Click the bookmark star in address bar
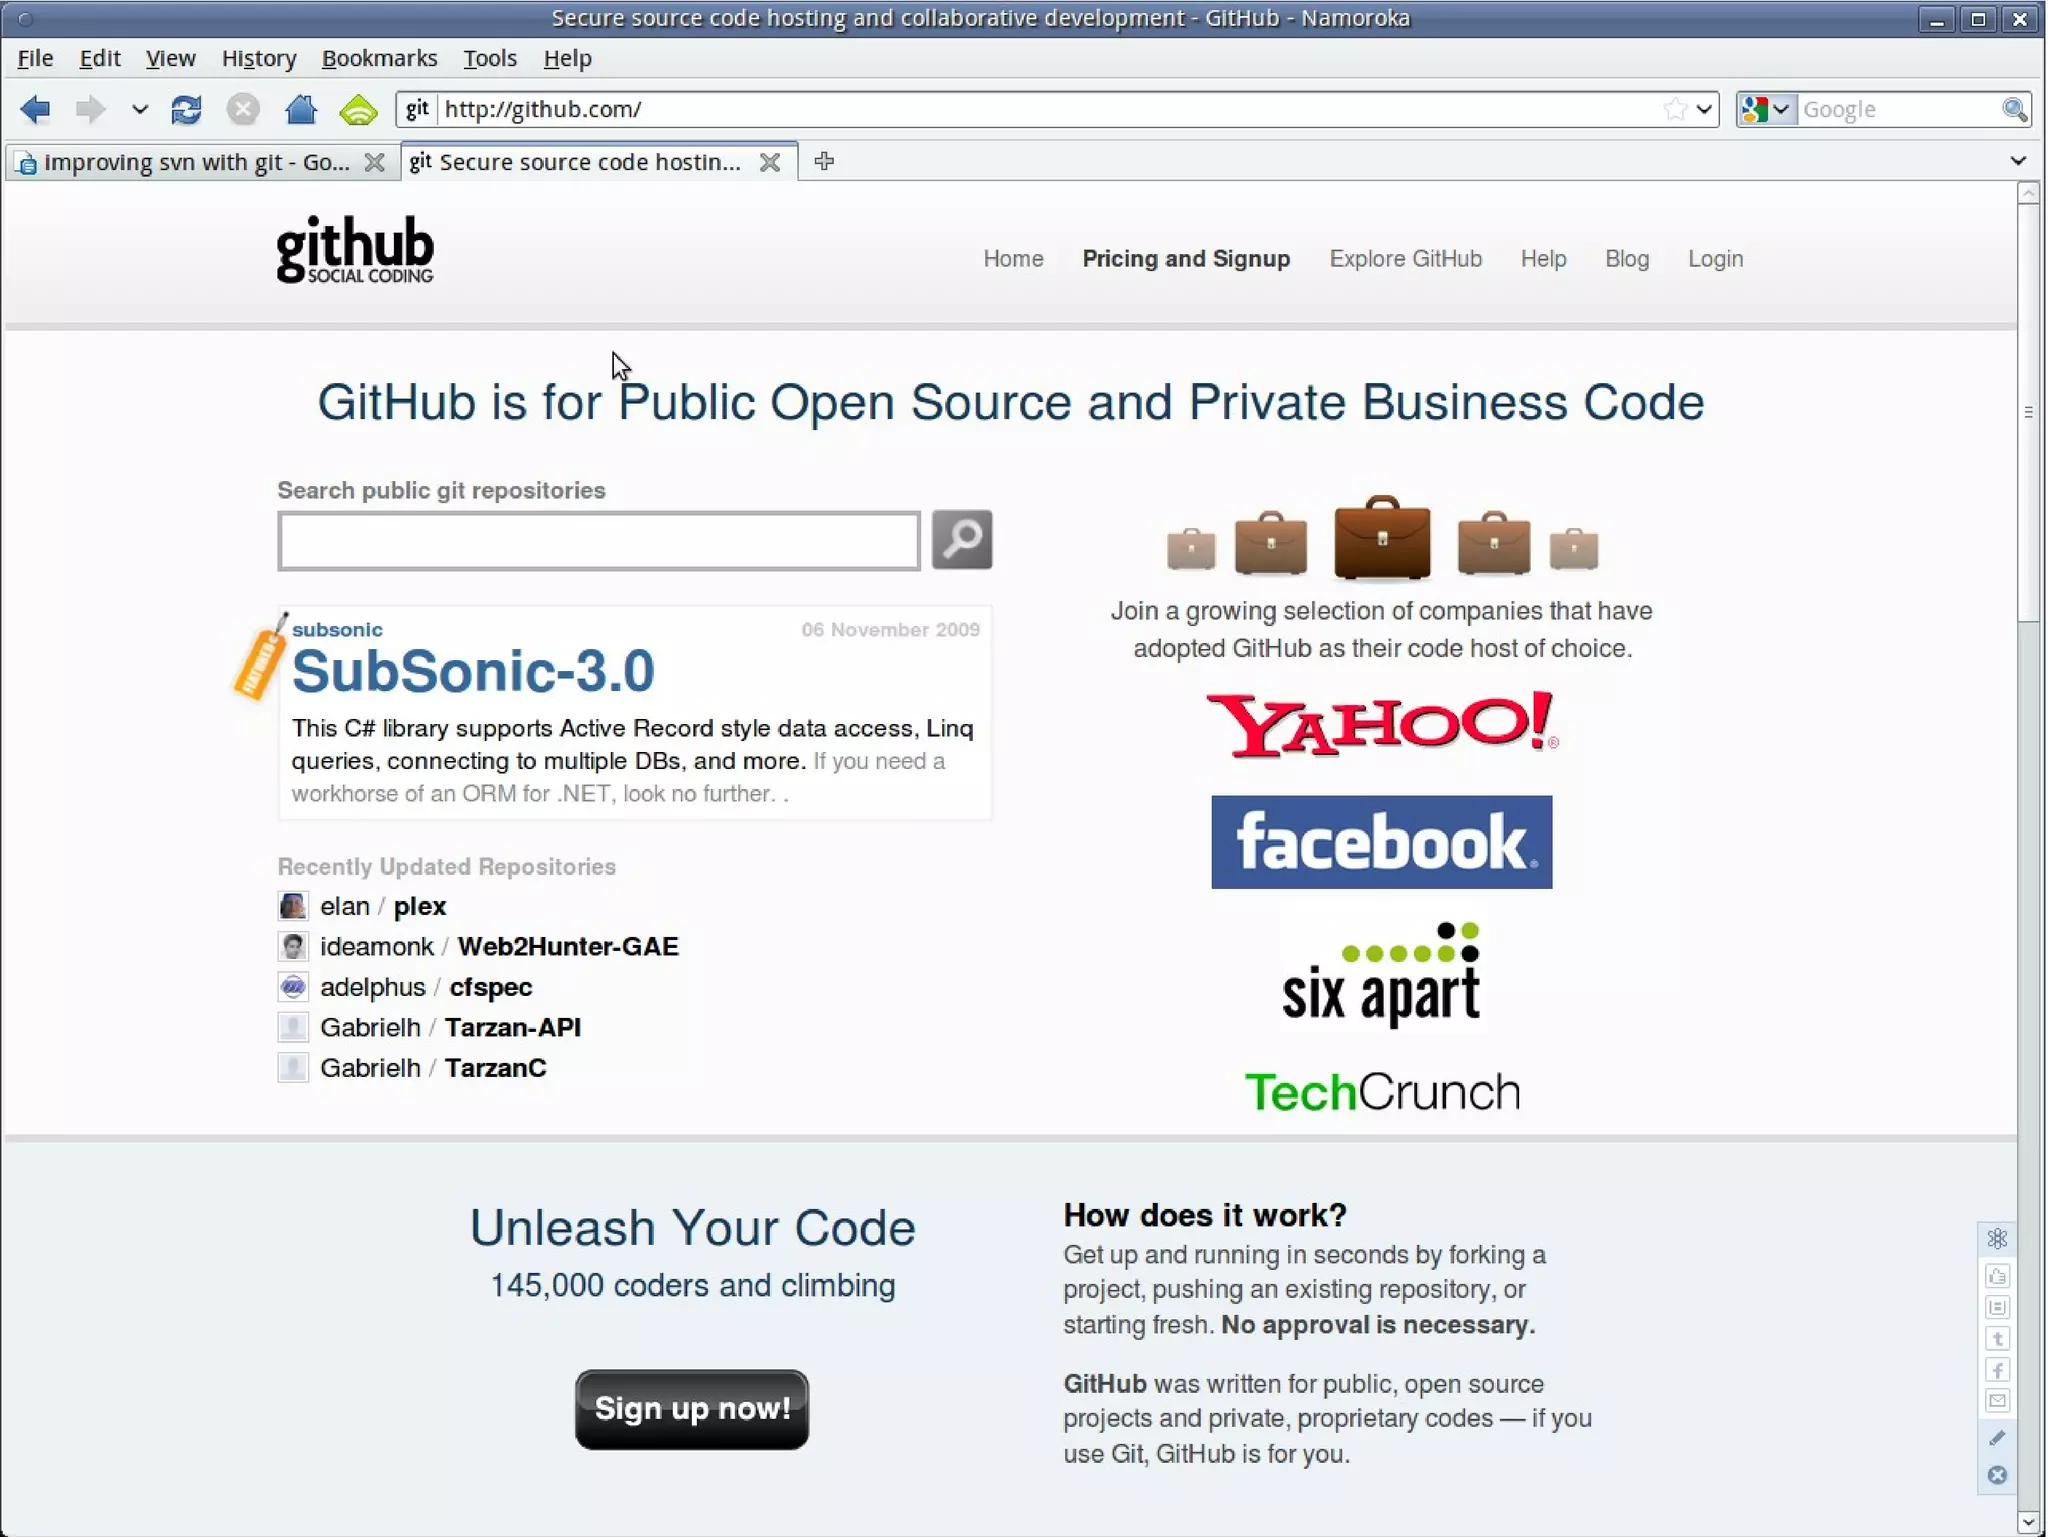Image resolution: width=2048 pixels, height=1537 pixels. [1675, 109]
